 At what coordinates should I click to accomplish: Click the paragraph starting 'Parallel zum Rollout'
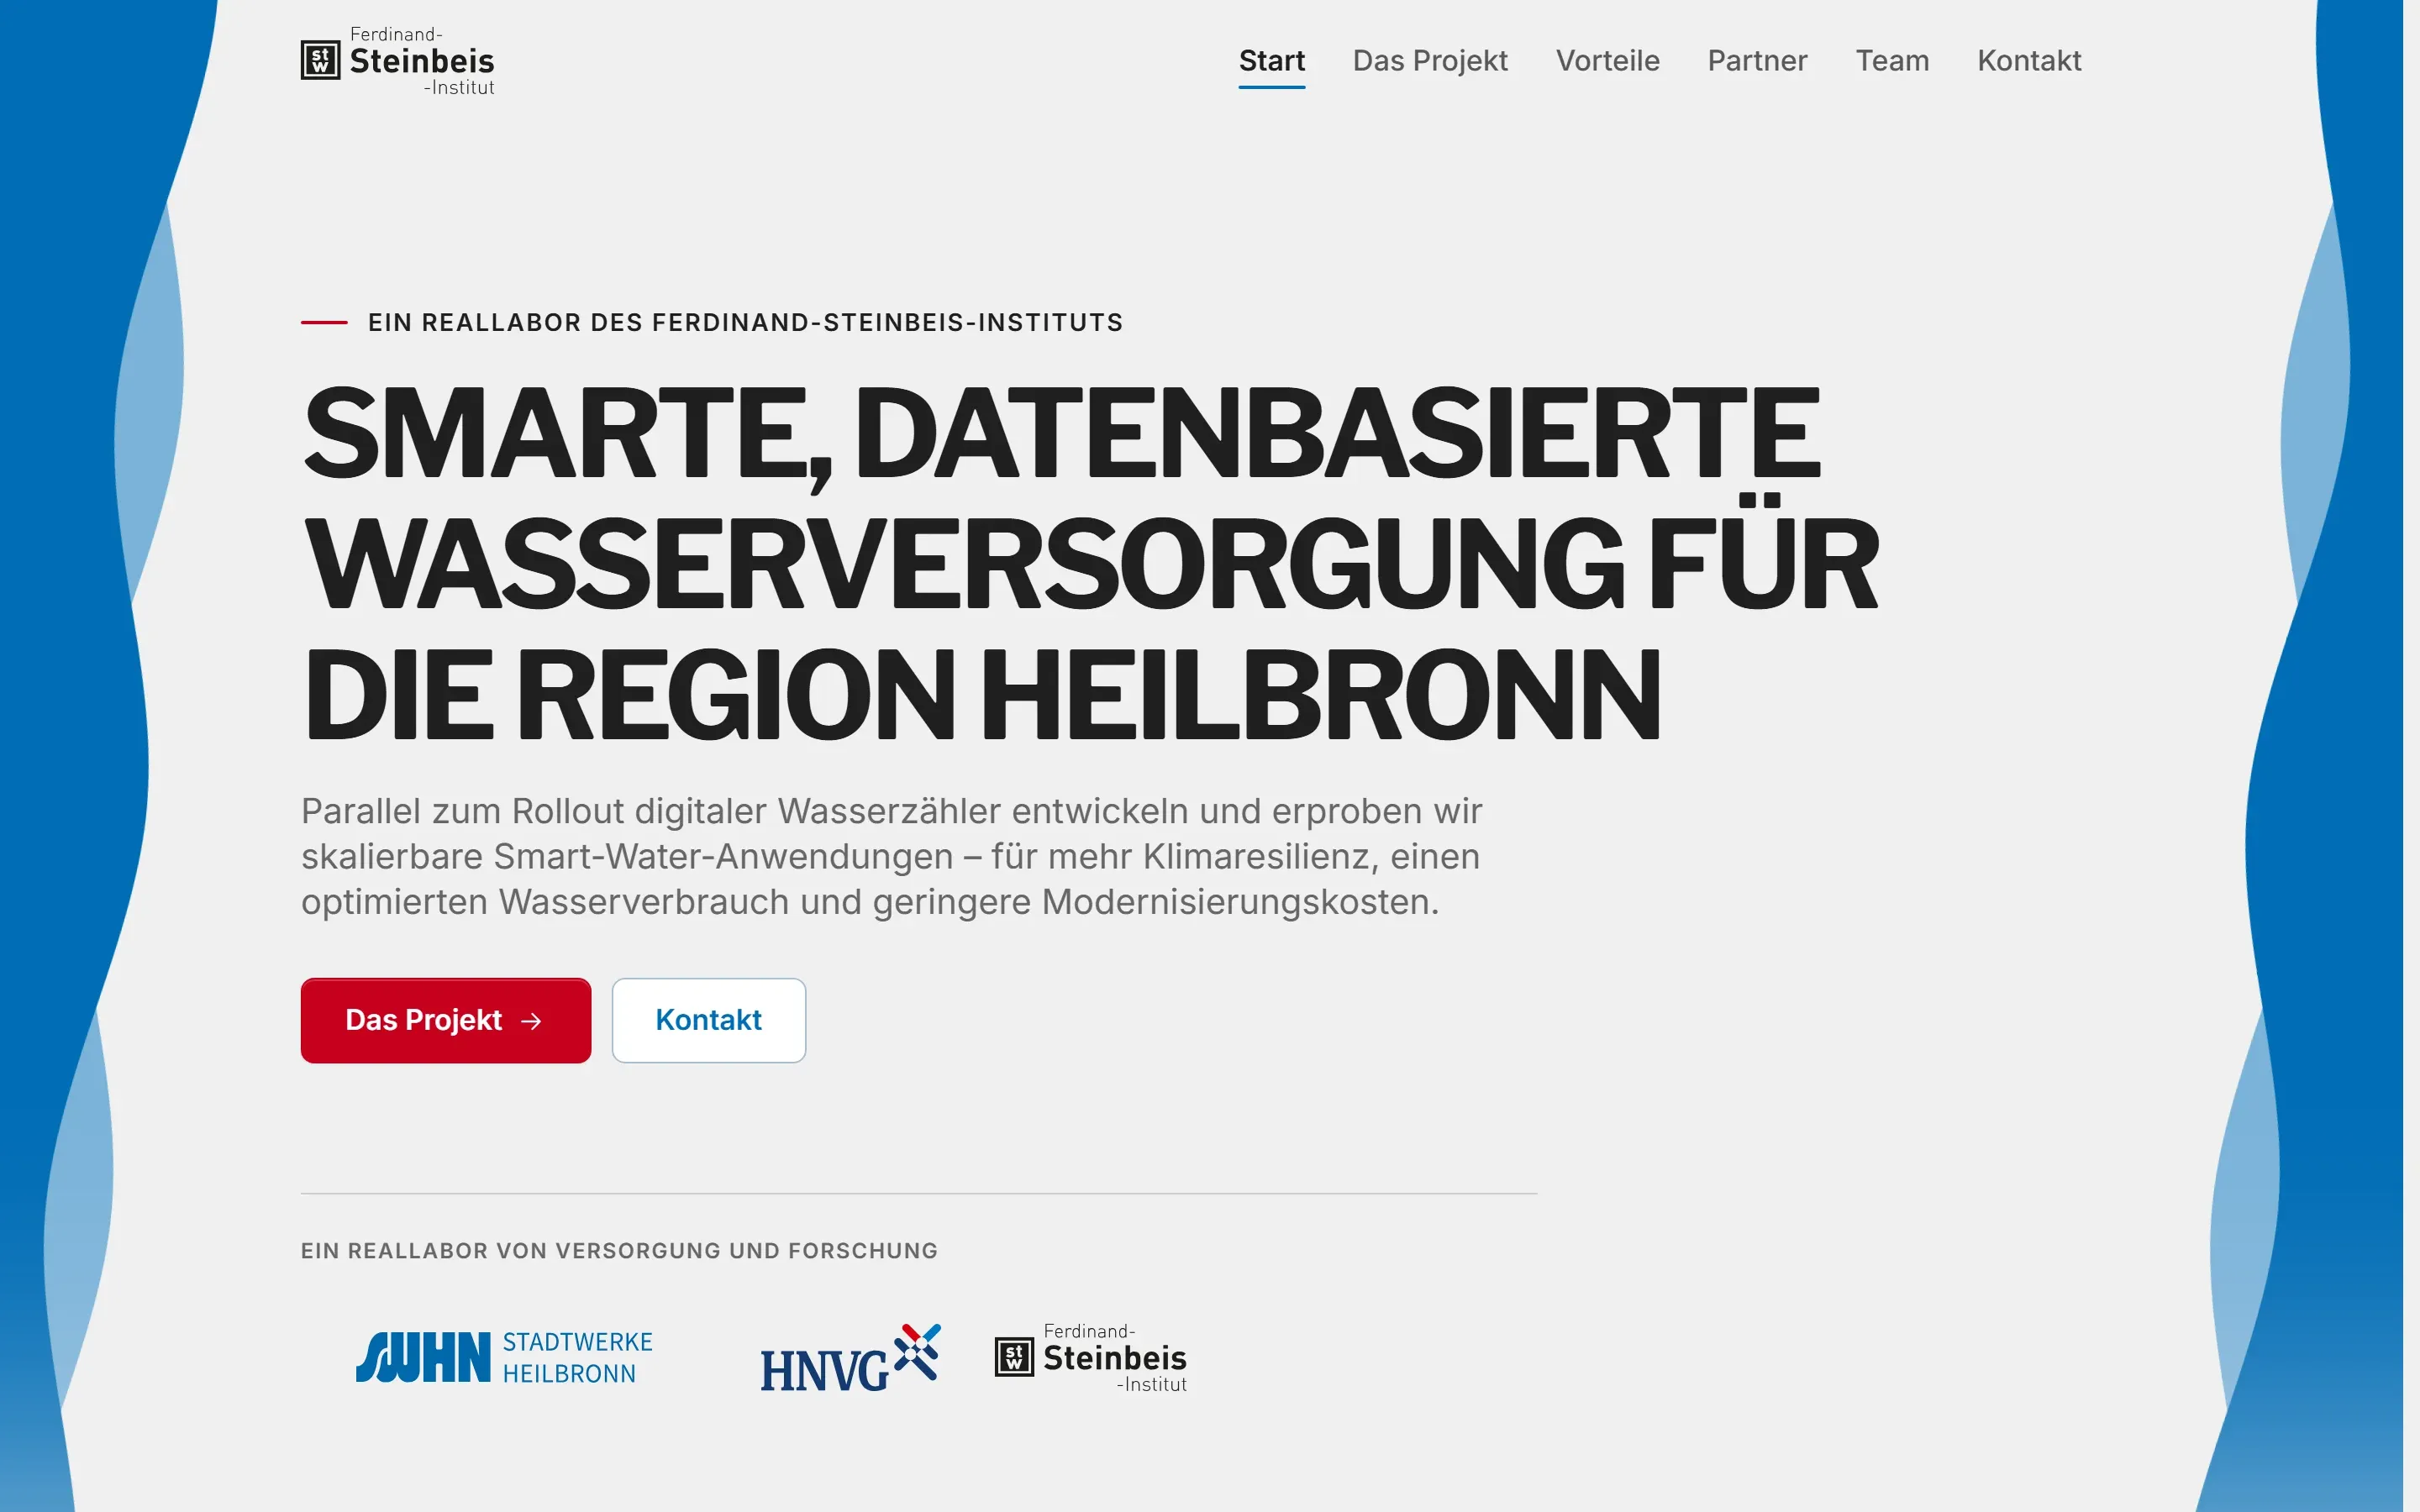point(891,856)
